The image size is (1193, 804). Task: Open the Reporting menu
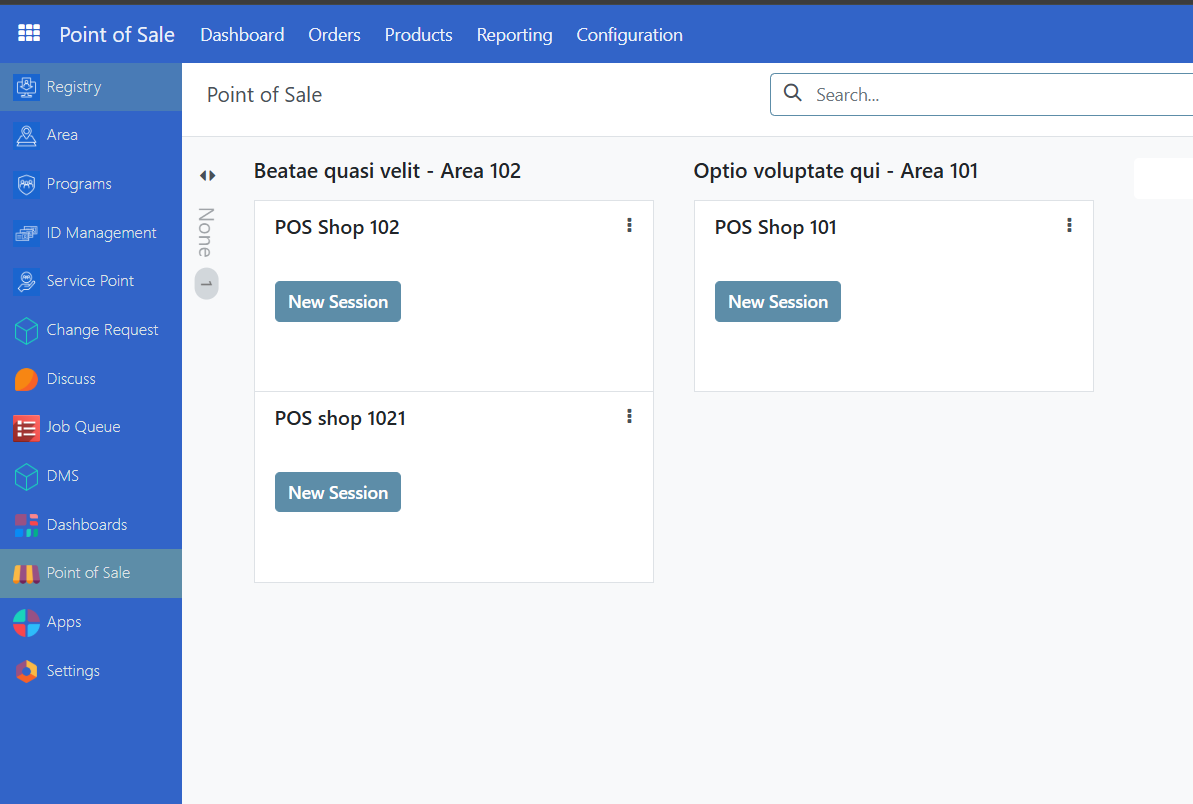pos(514,35)
